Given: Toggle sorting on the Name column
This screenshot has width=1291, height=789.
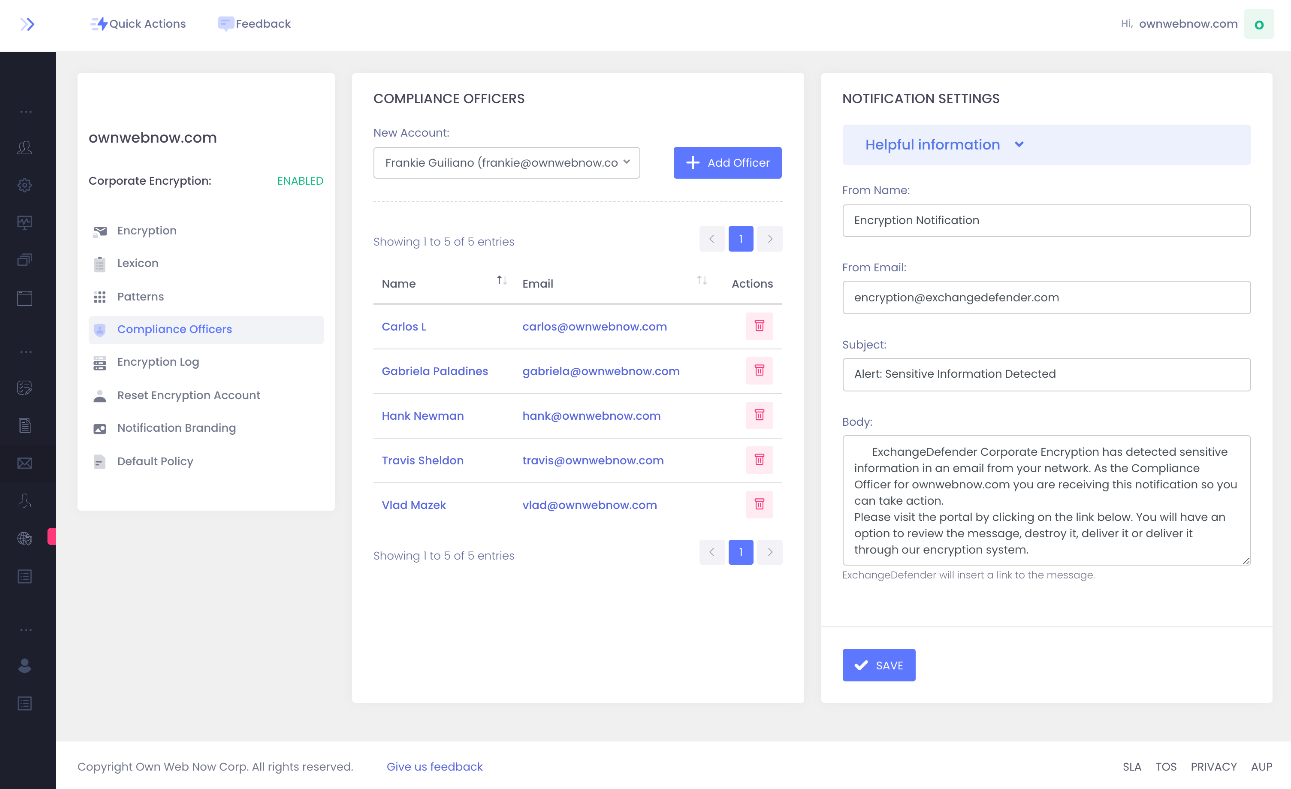Looking at the screenshot, I should pos(500,281).
